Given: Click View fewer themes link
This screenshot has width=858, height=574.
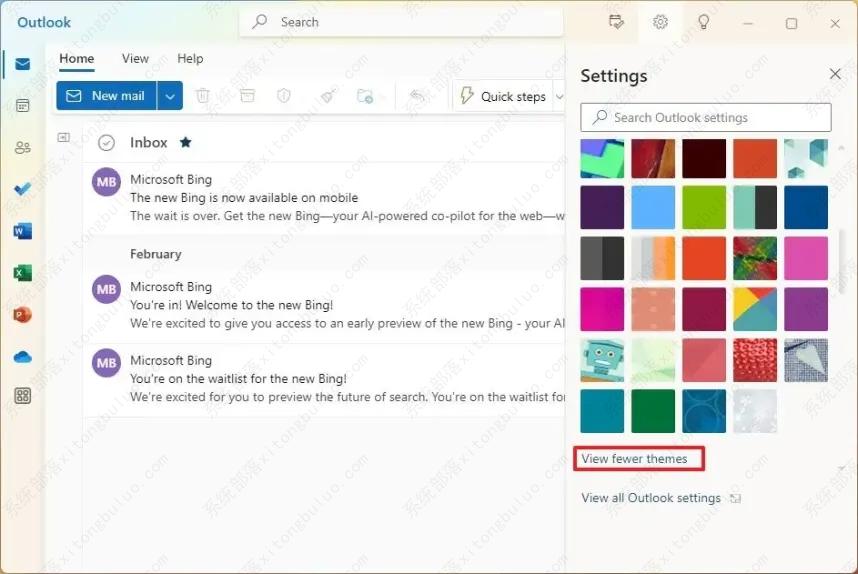Looking at the screenshot, I should pos(634,459).
